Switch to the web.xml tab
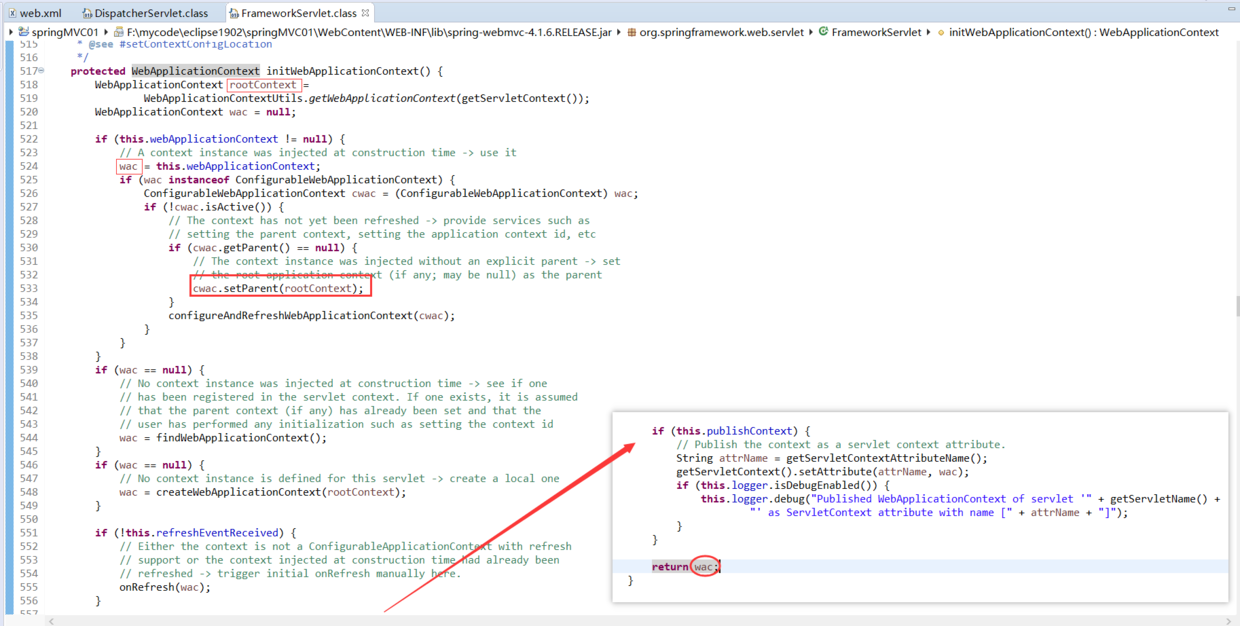1240x626 pixels. [x=40, y=12]
